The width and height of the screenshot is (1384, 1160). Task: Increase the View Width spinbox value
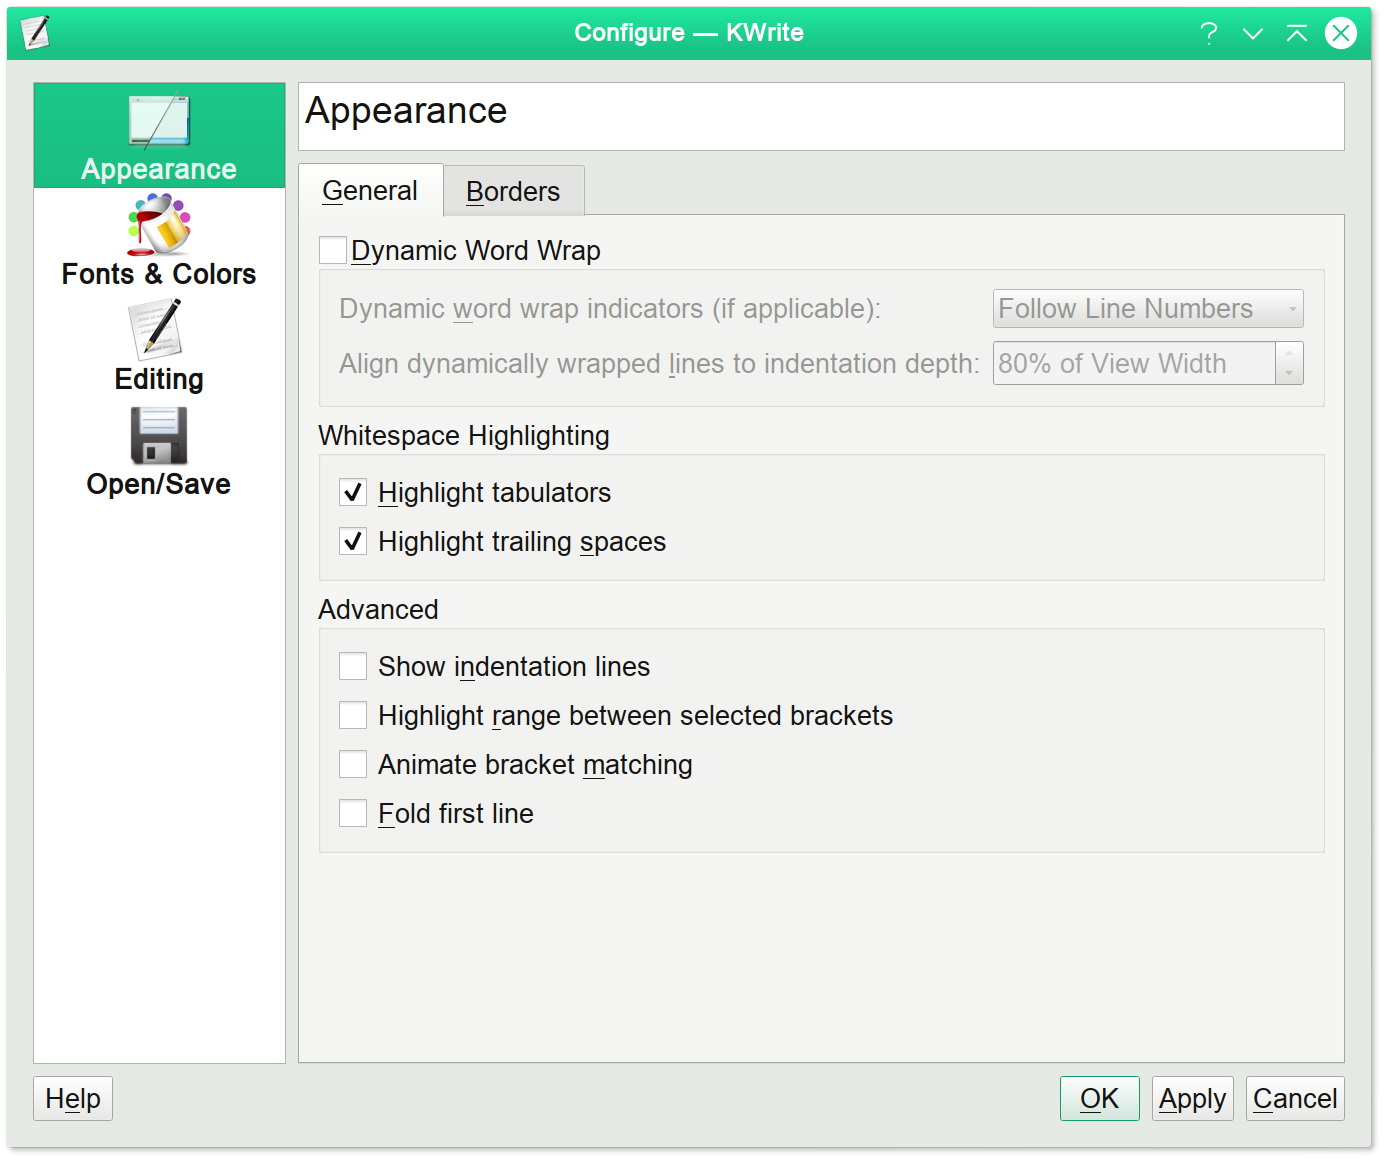(x=1289, y=353)
